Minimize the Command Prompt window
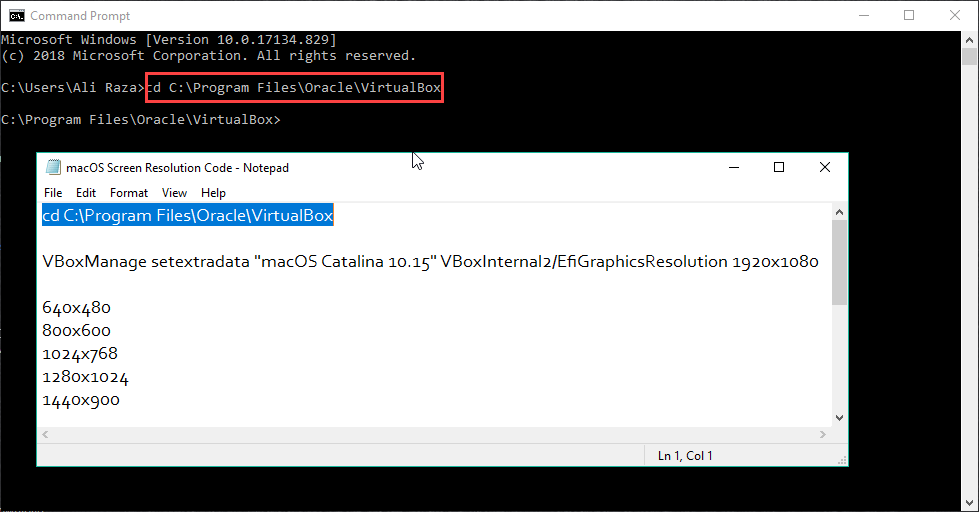 (863, 15)
